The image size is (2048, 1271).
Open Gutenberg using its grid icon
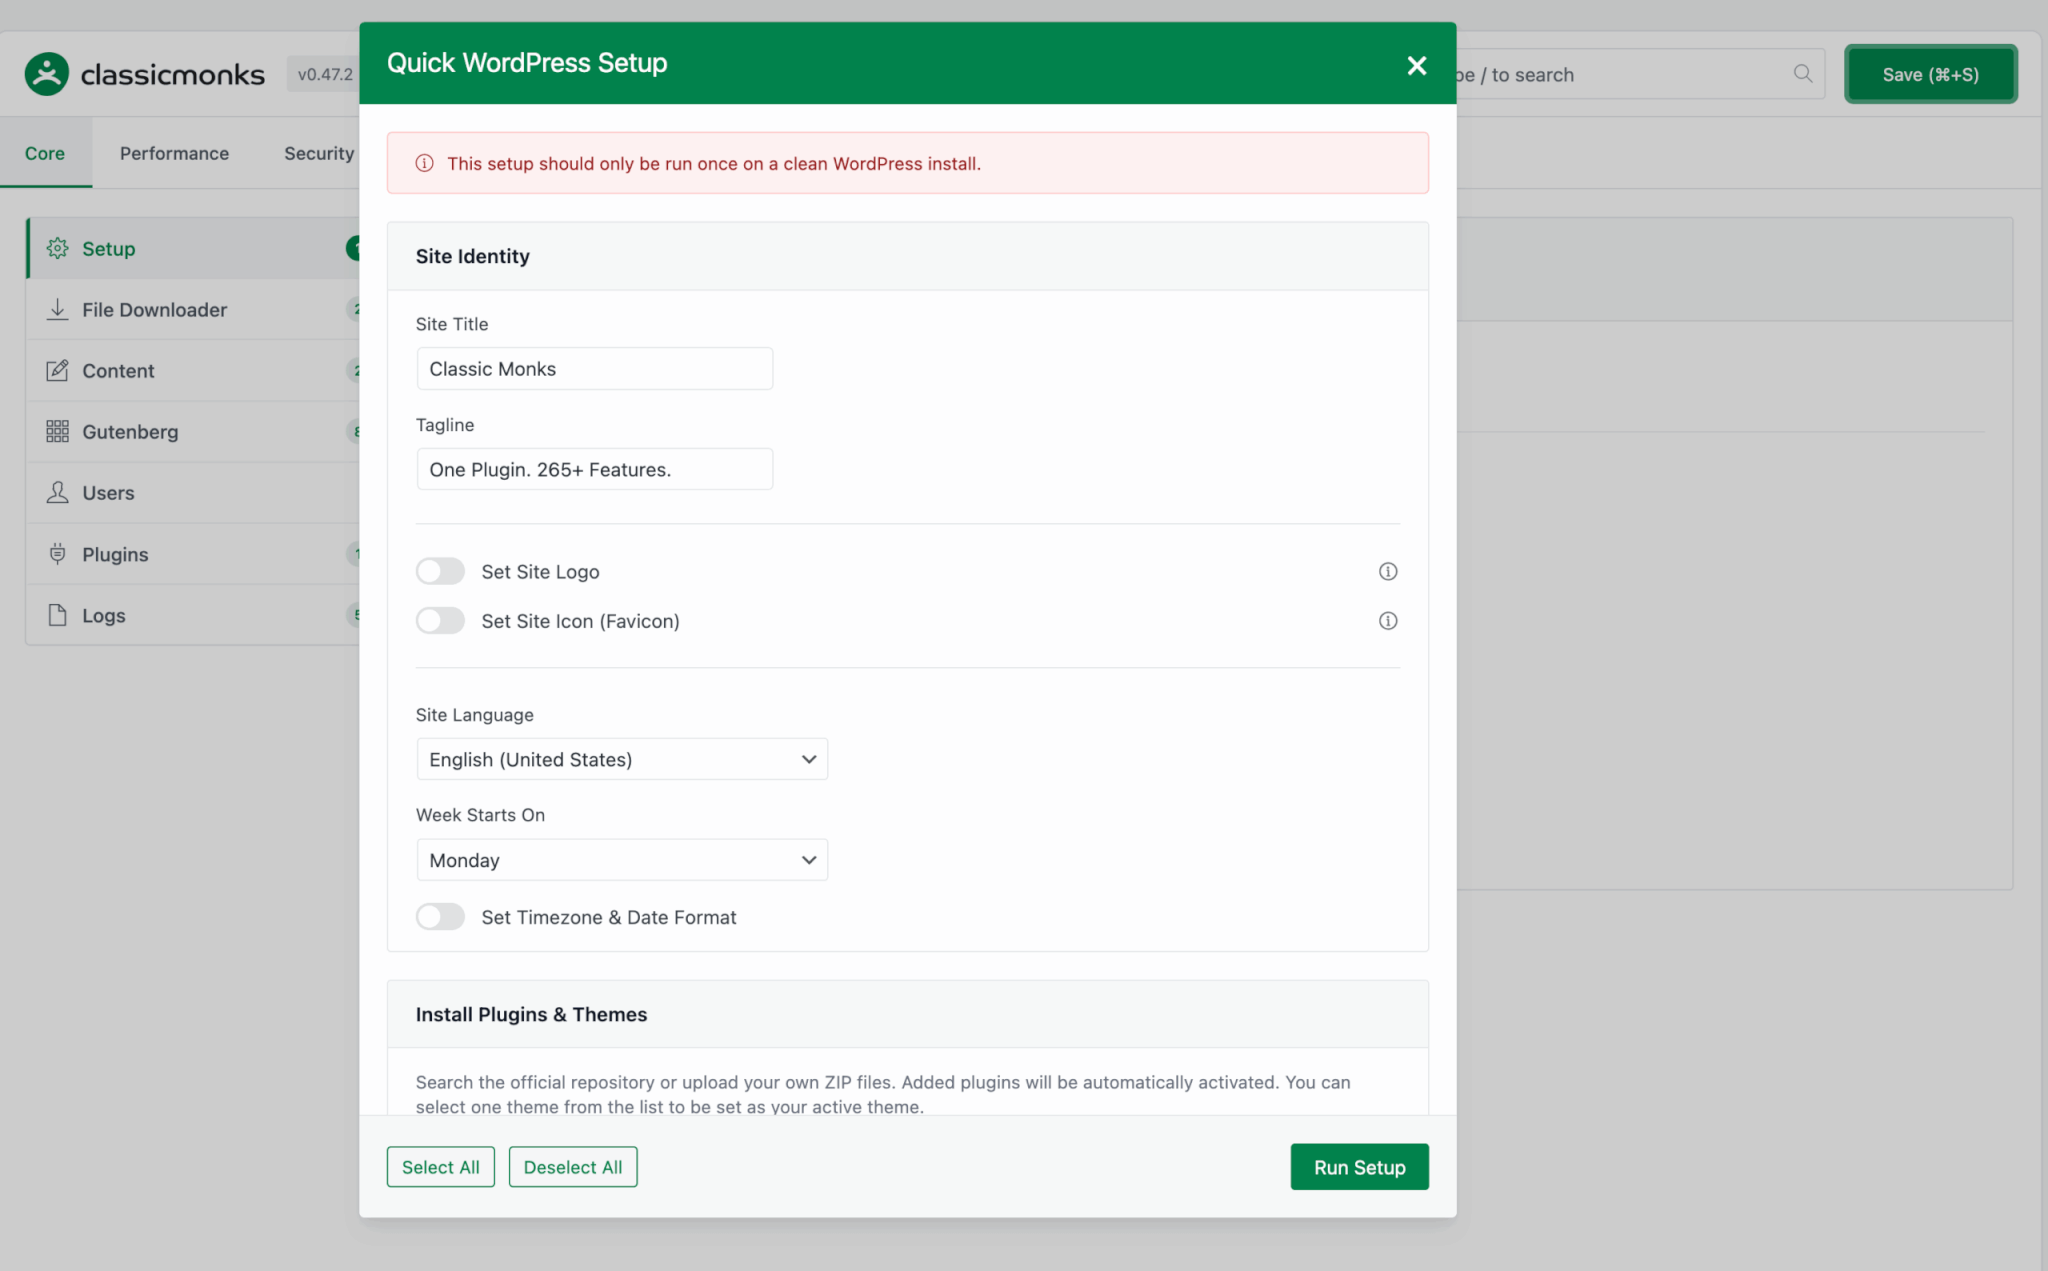click(57, 431)
